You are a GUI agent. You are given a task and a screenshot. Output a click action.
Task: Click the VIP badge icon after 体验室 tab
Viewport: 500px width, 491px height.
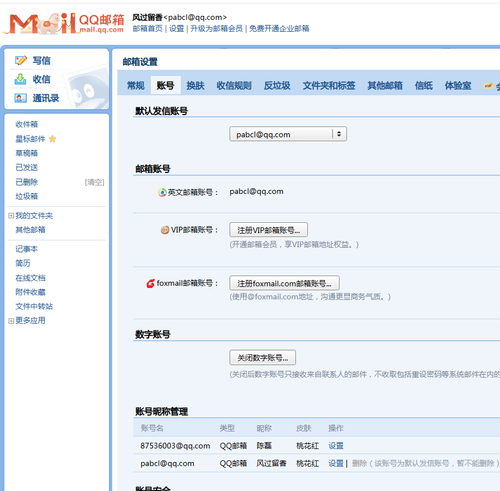click(488, 86)
